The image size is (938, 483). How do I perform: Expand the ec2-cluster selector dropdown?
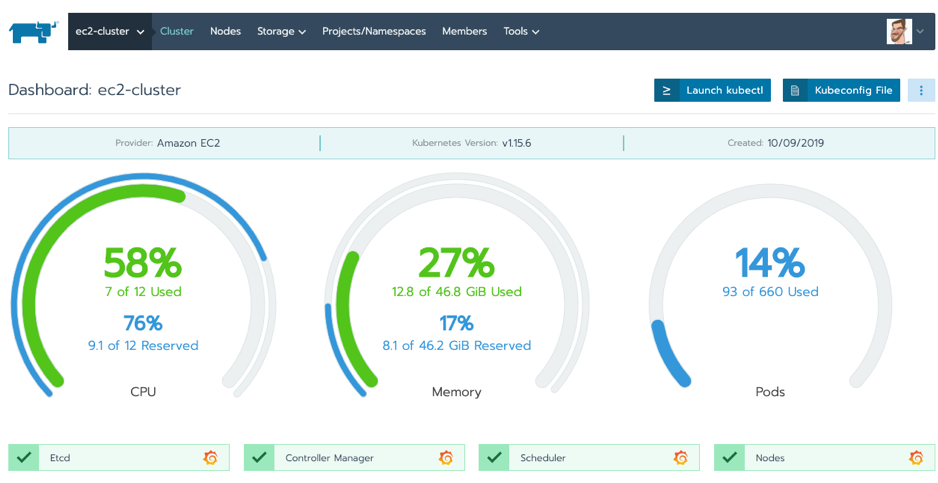click(x=110, y=32)
